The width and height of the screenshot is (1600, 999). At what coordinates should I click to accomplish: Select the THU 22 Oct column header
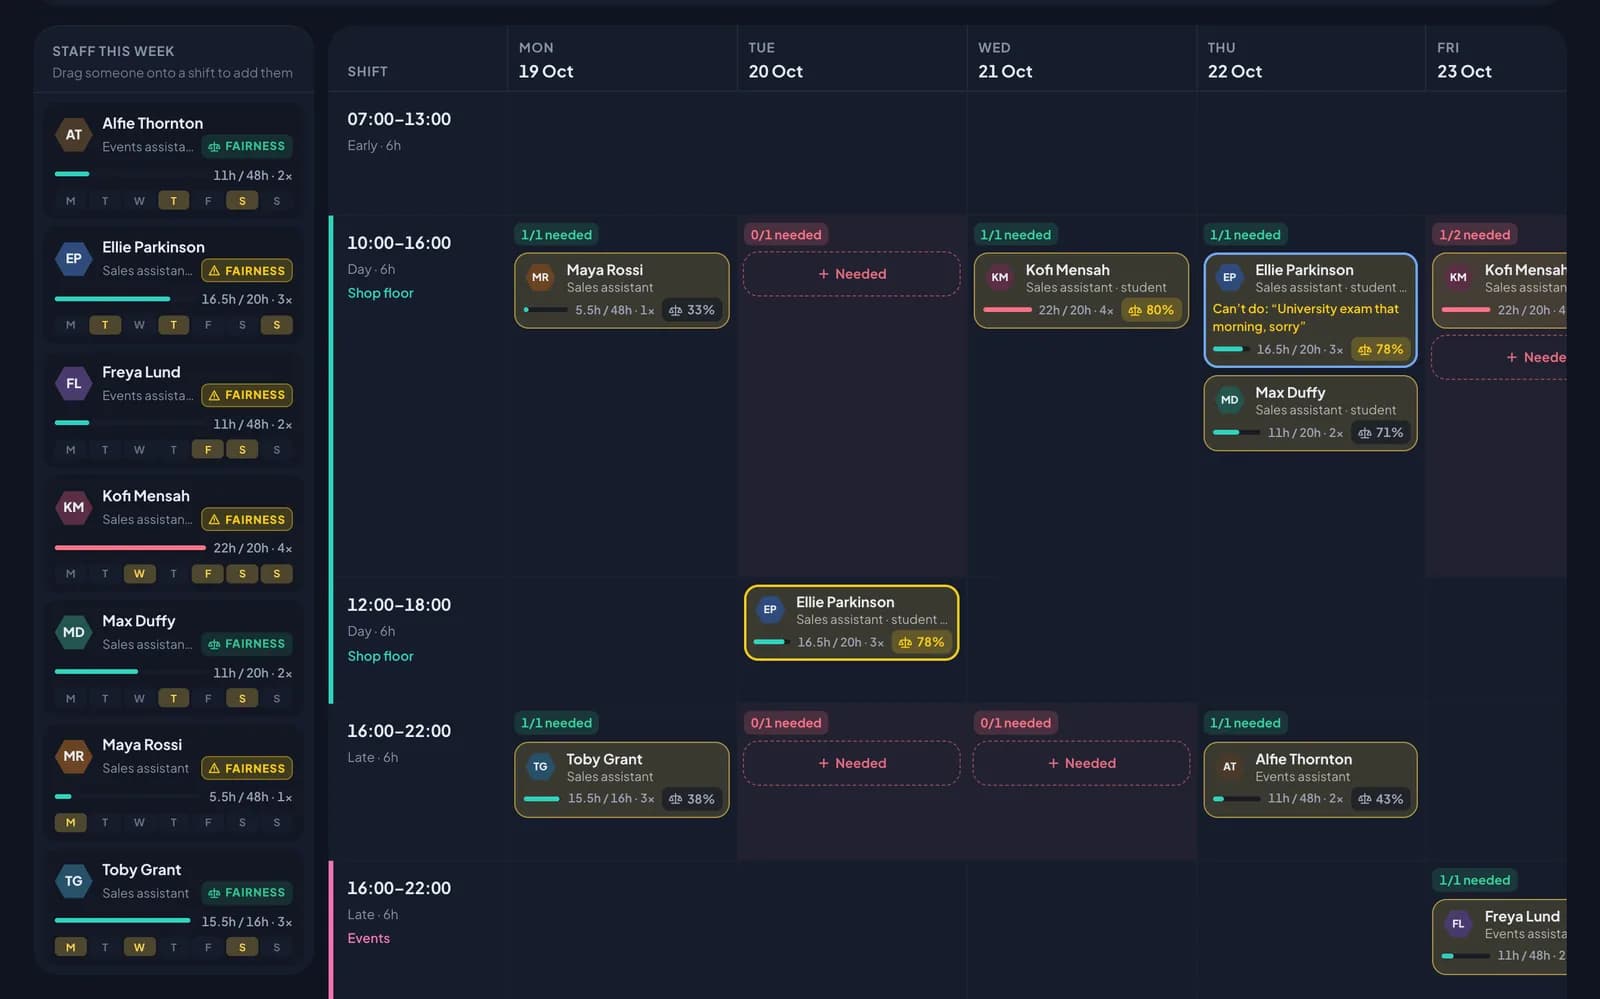pyautogui.click(x=1311, y=60)
